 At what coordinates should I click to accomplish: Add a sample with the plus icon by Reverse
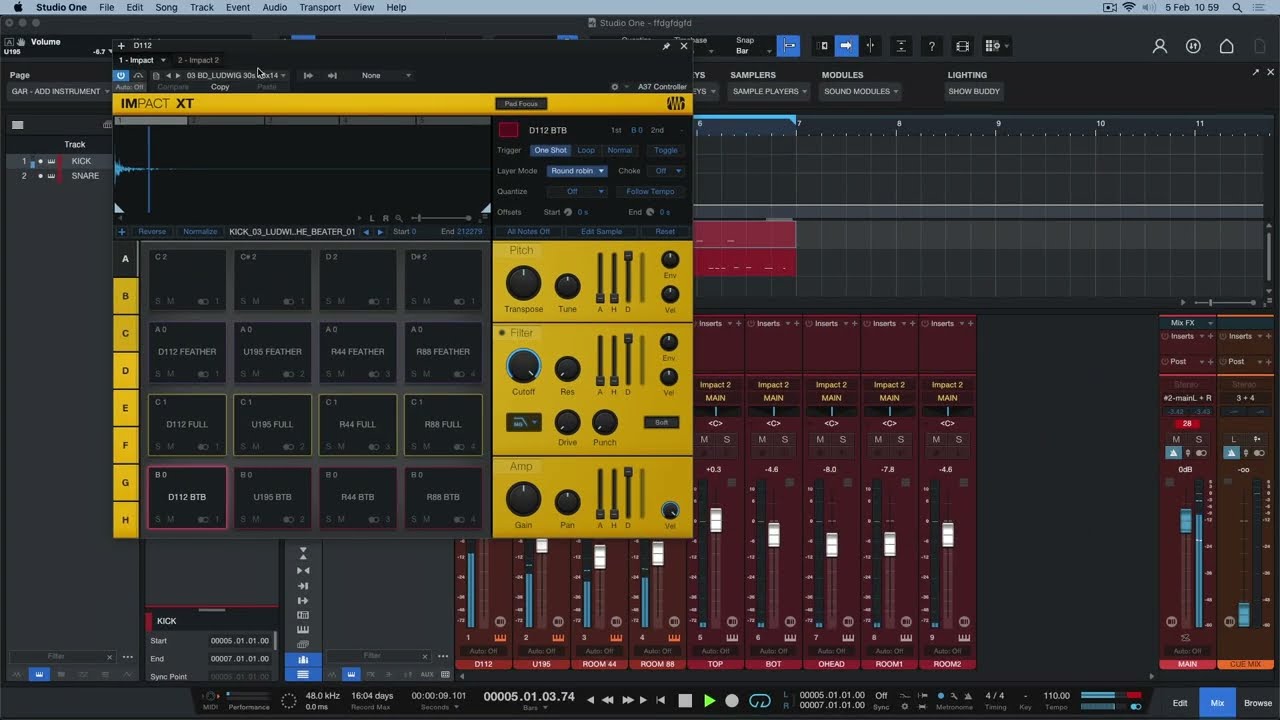(122, 232)
